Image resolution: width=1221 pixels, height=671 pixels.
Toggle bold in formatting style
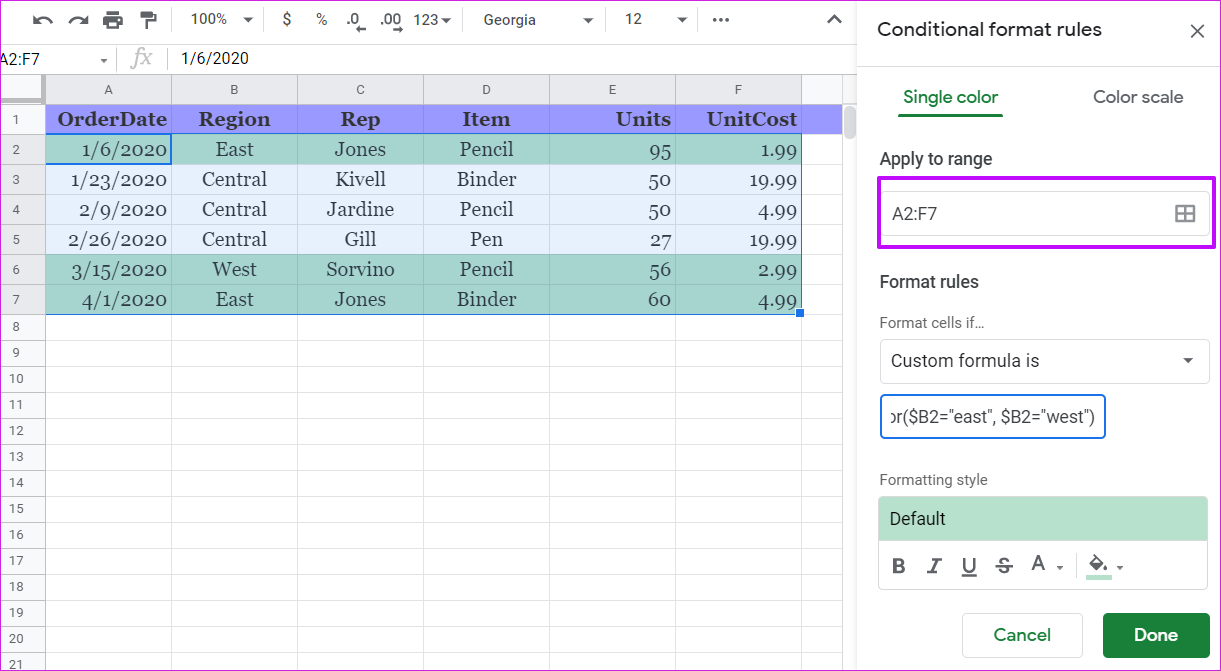pos(898,566)
